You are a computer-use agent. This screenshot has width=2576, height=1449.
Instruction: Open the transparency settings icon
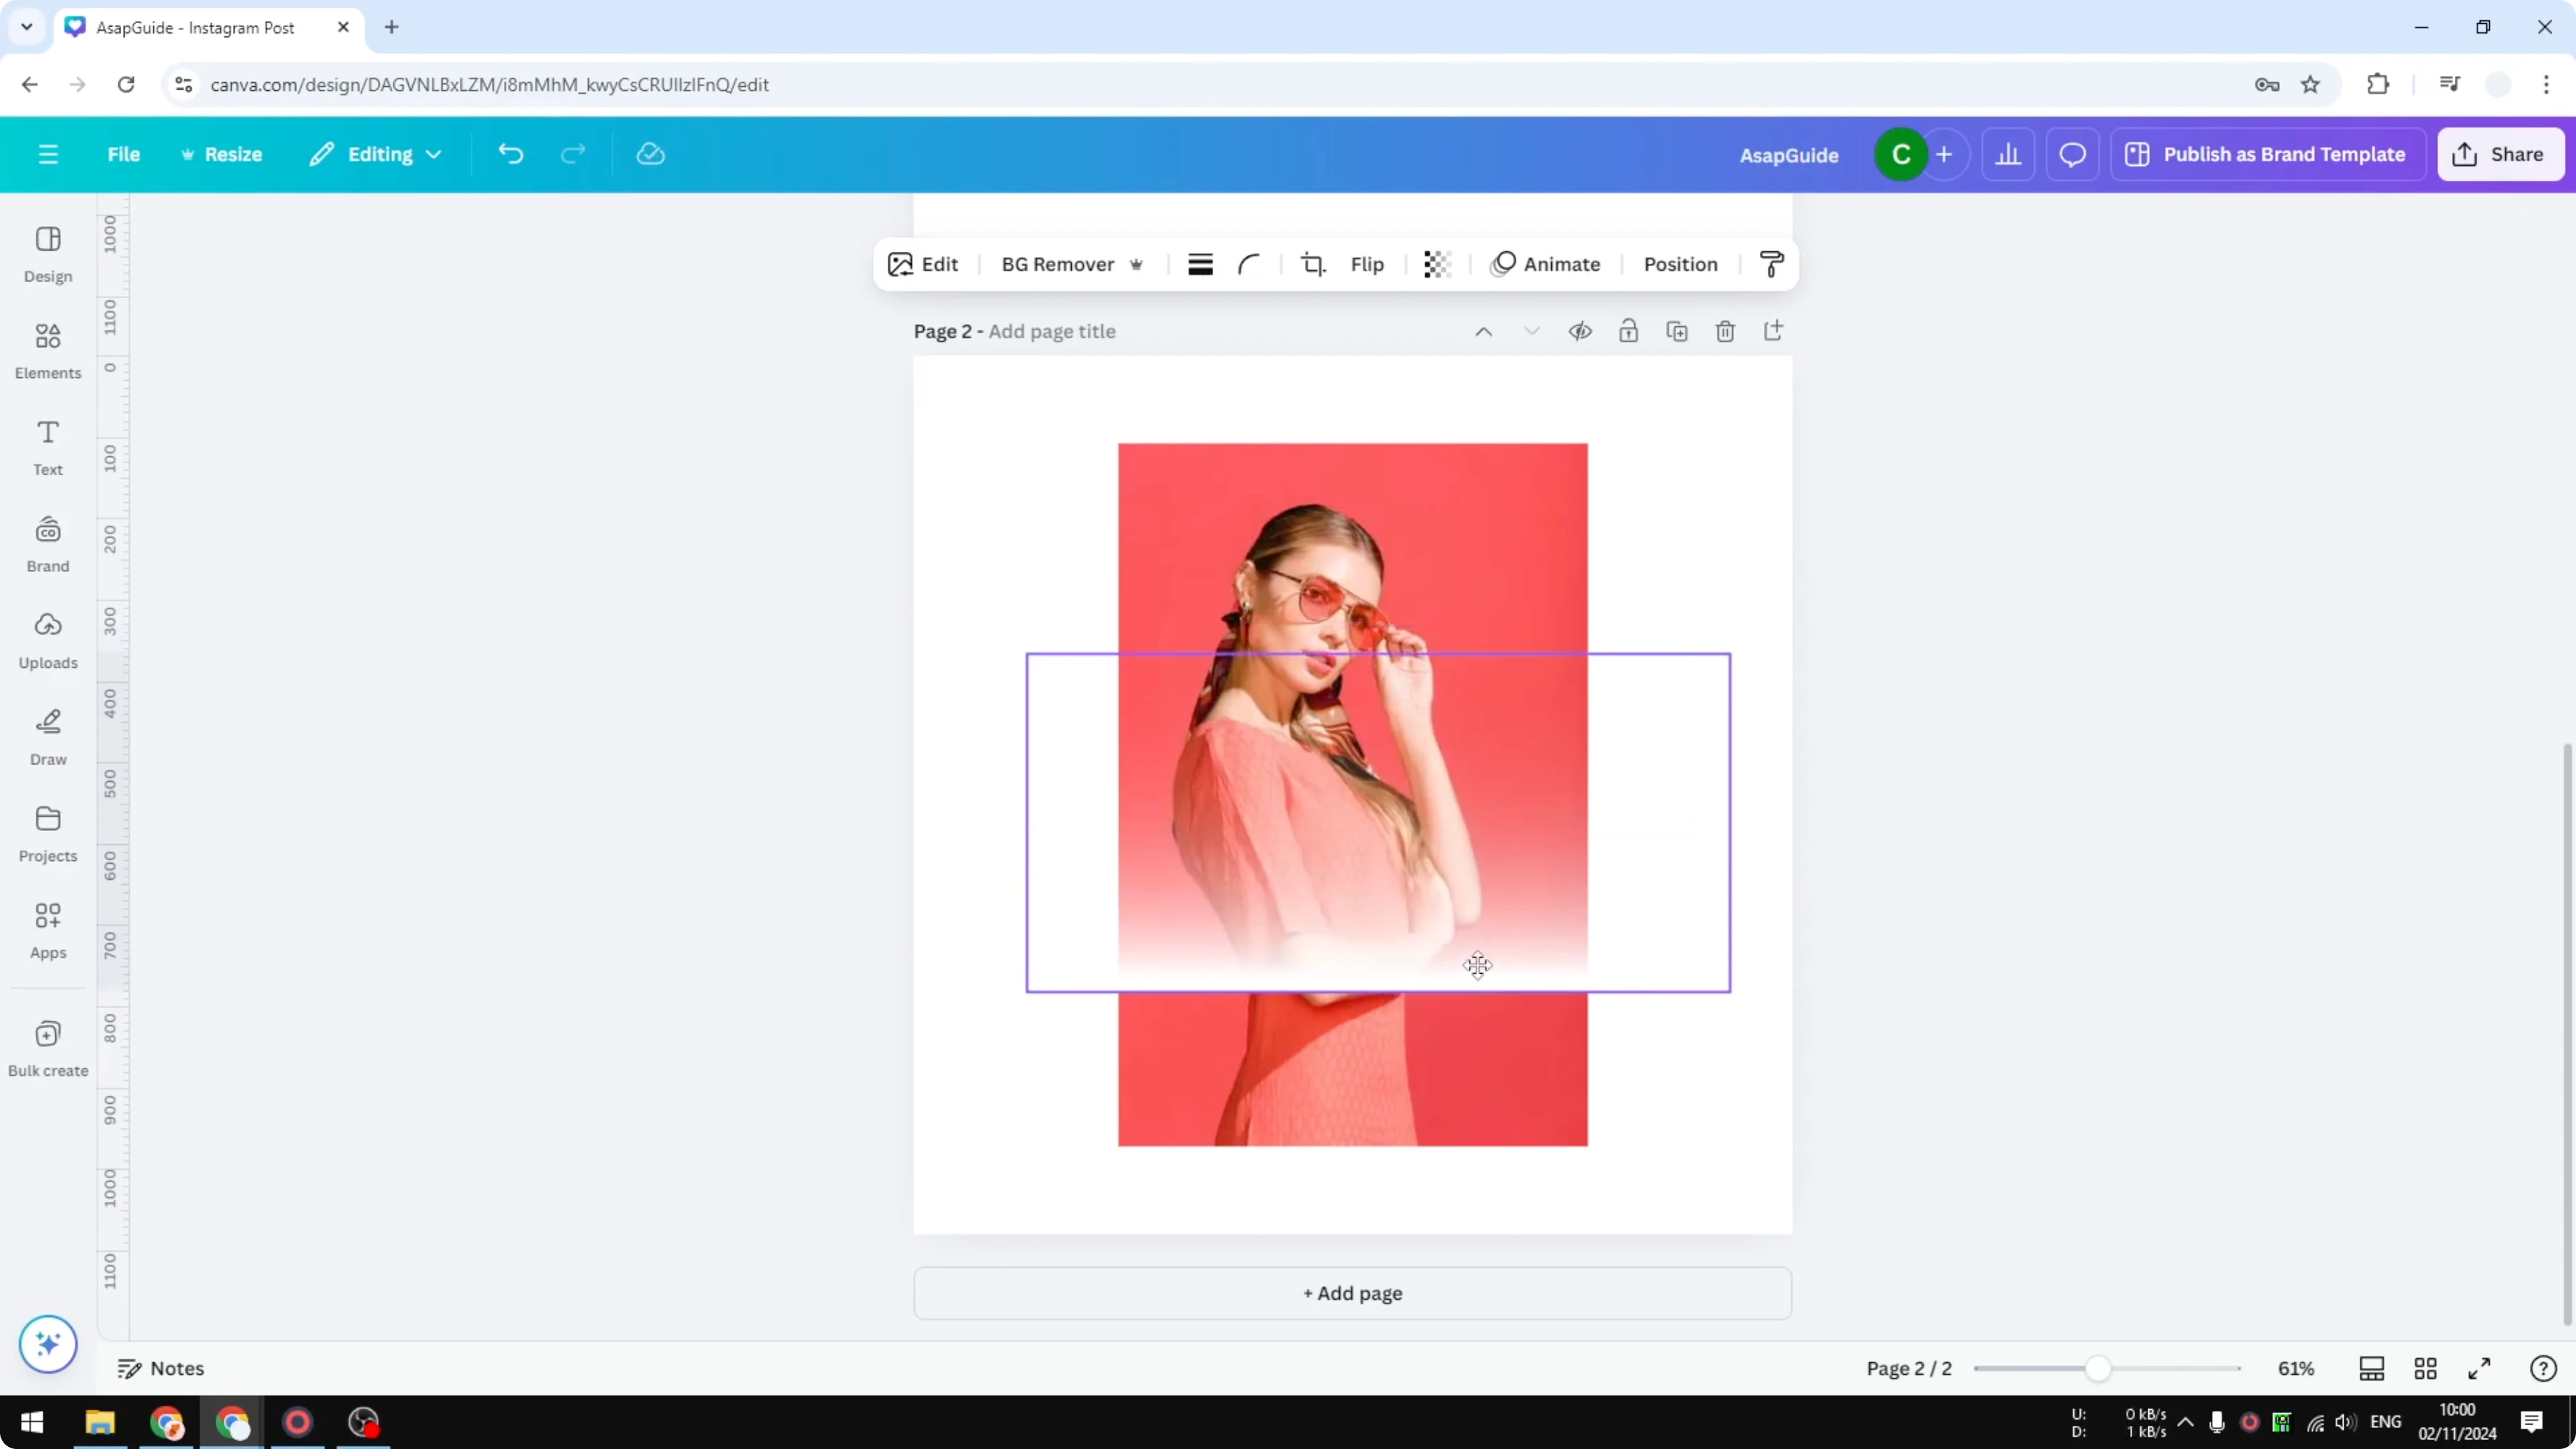point(1437,264)
